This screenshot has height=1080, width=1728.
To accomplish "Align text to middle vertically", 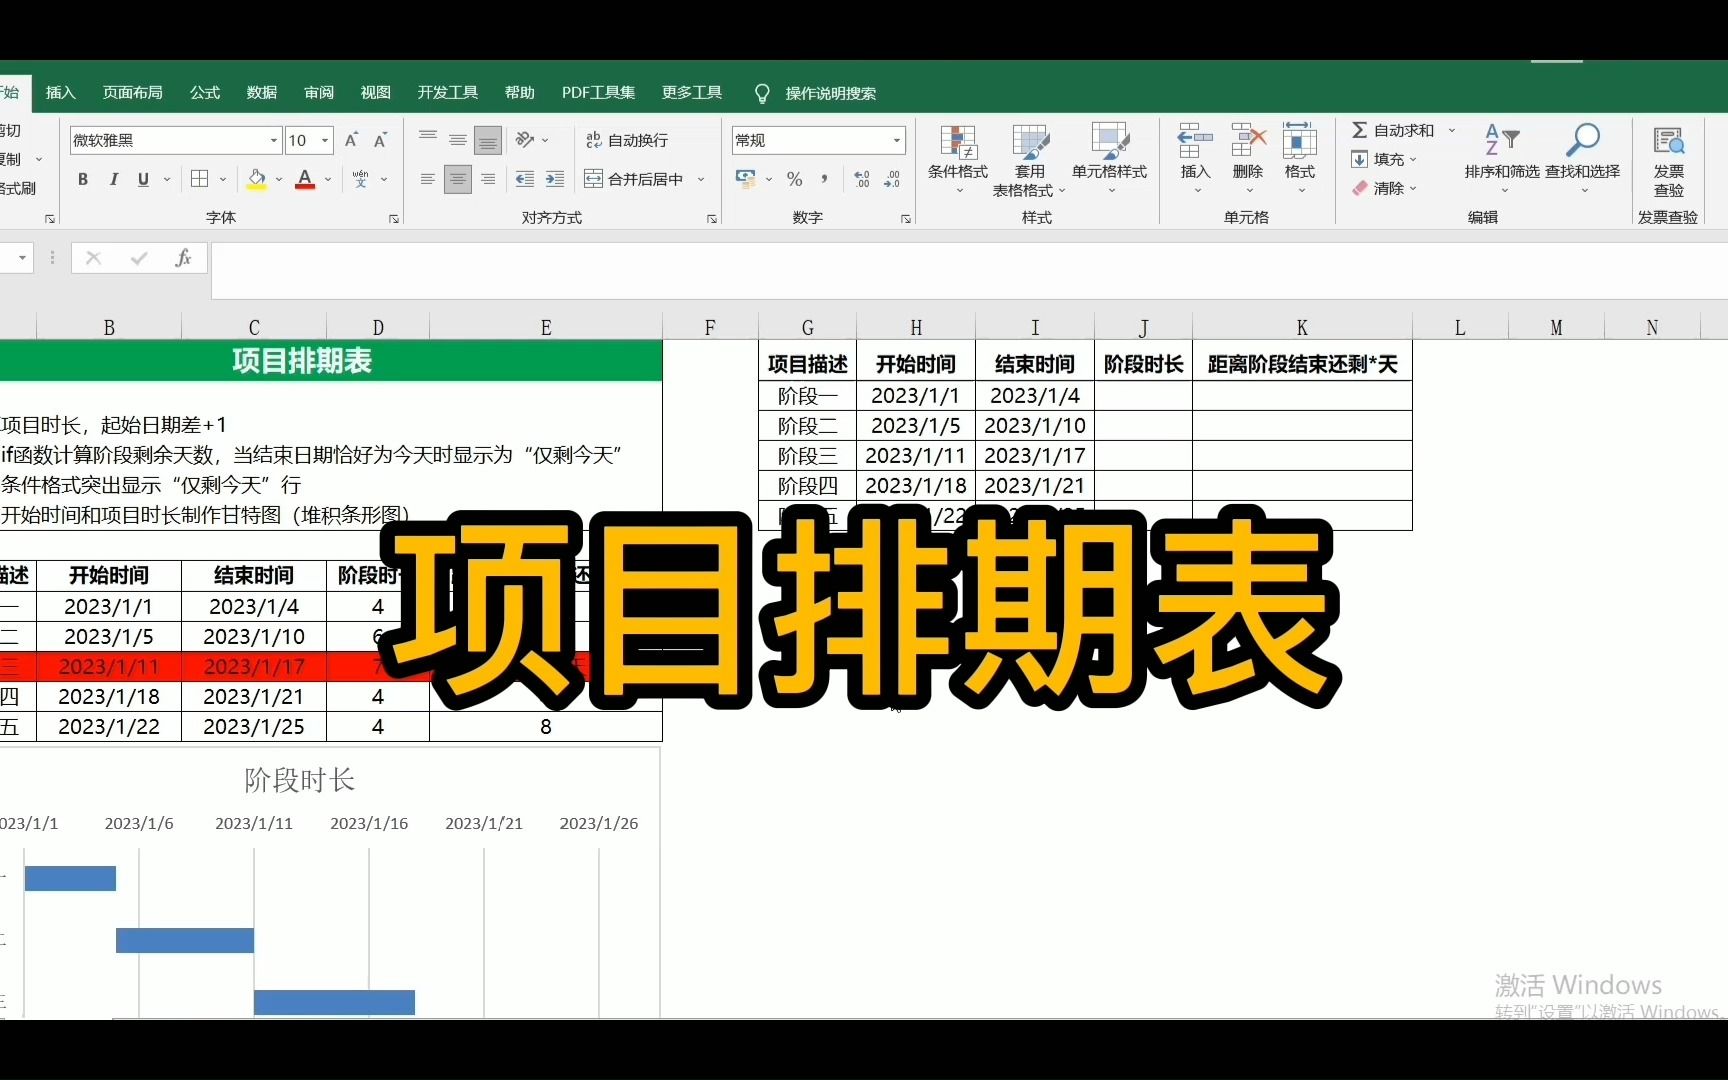I will (x=458, y=140).
